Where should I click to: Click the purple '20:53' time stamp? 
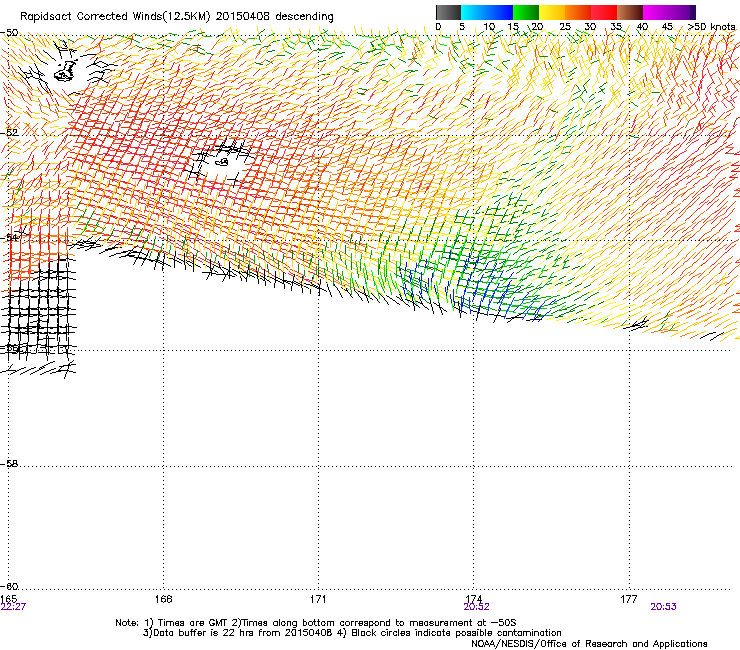coord(663,607)
